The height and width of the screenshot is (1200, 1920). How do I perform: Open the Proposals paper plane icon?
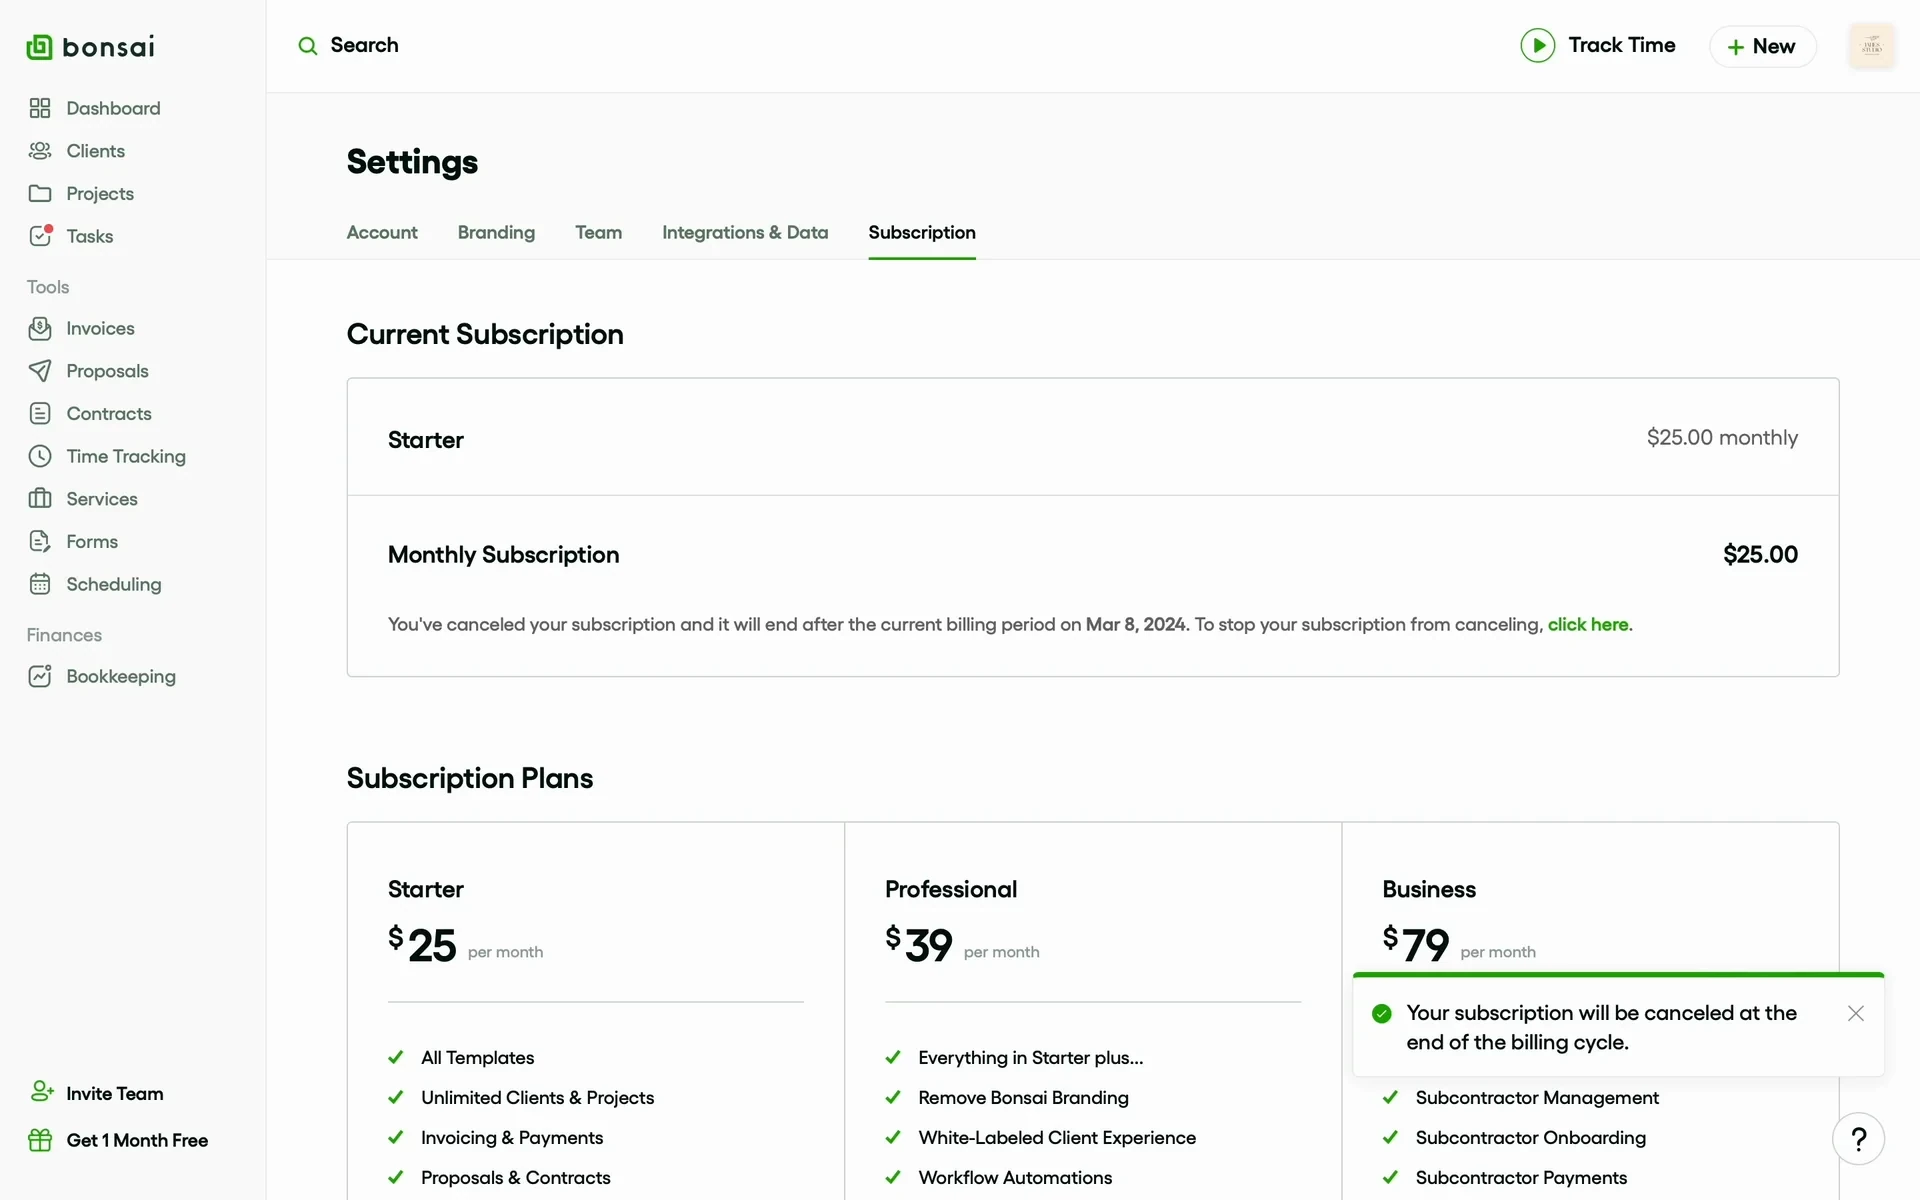(x=40, y=371)
